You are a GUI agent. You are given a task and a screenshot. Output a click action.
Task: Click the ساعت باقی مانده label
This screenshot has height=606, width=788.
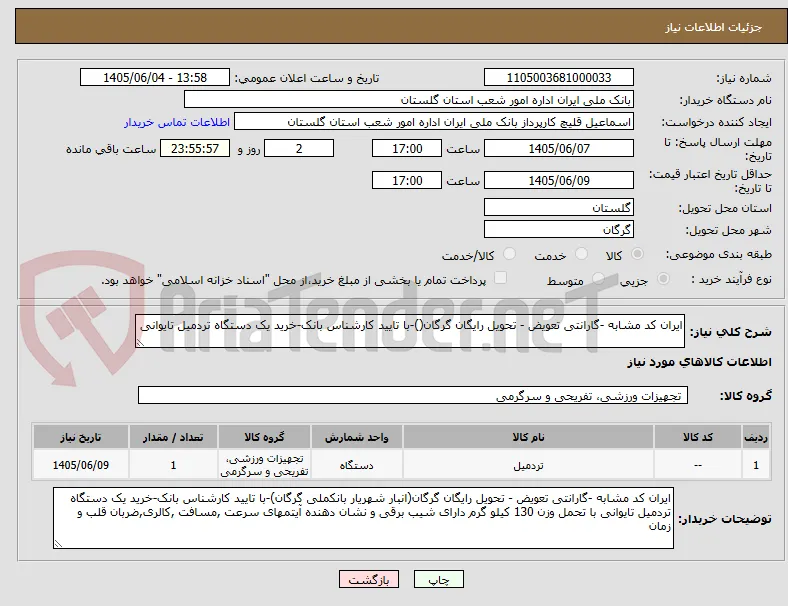111,149
